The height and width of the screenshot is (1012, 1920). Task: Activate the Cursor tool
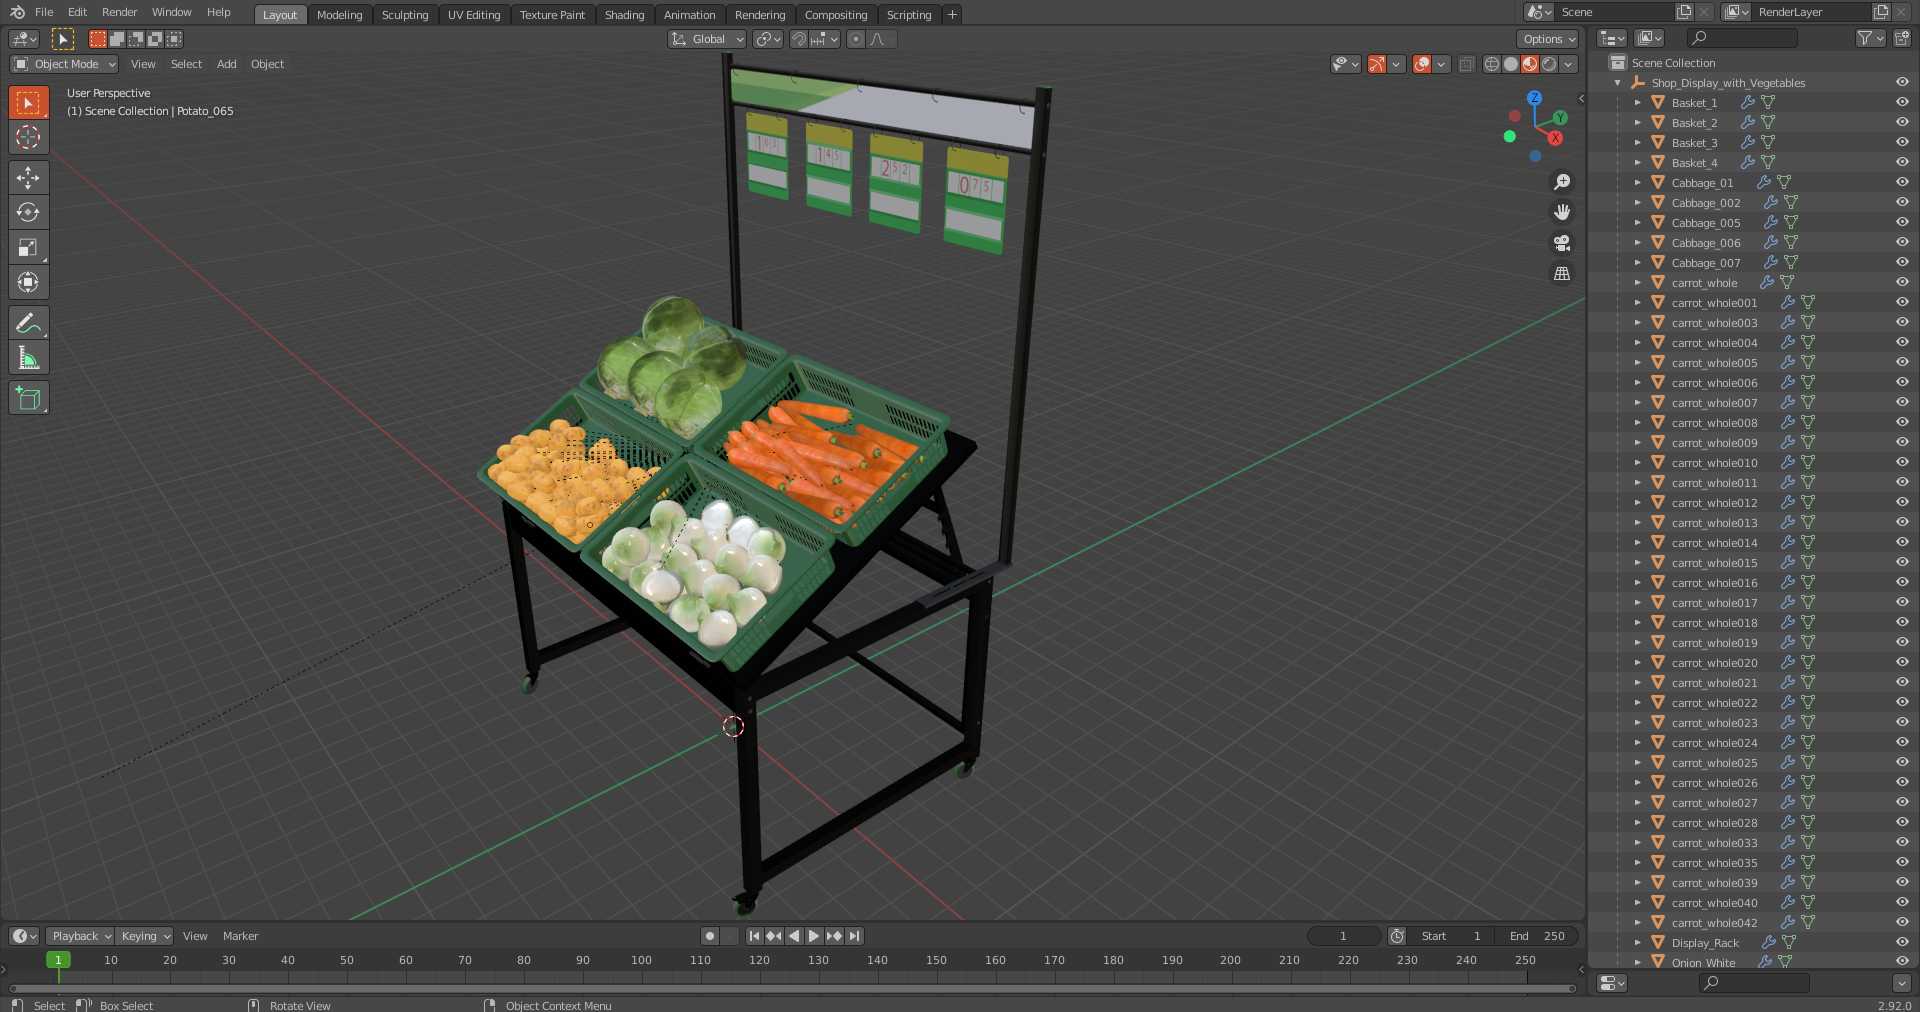pos(28,137)
